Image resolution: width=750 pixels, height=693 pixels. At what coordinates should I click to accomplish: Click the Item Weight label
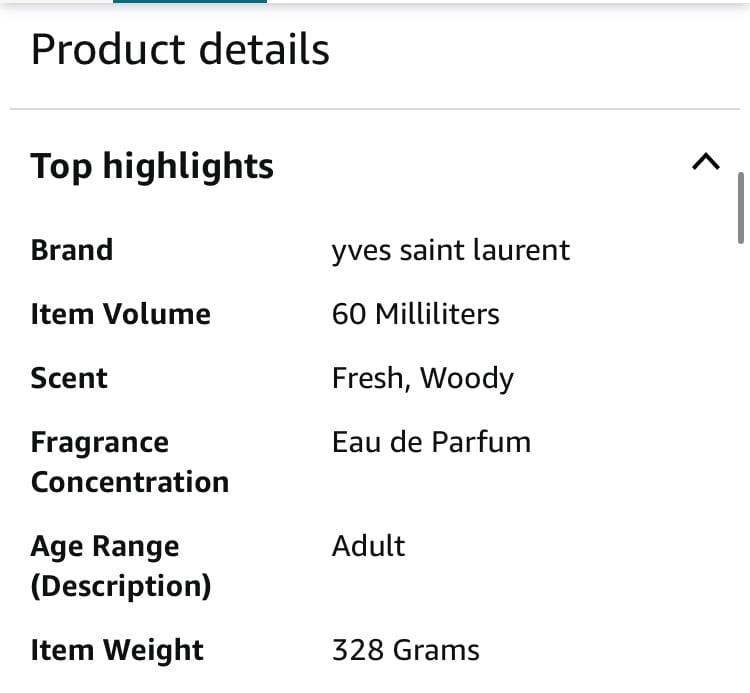(117, 650)
